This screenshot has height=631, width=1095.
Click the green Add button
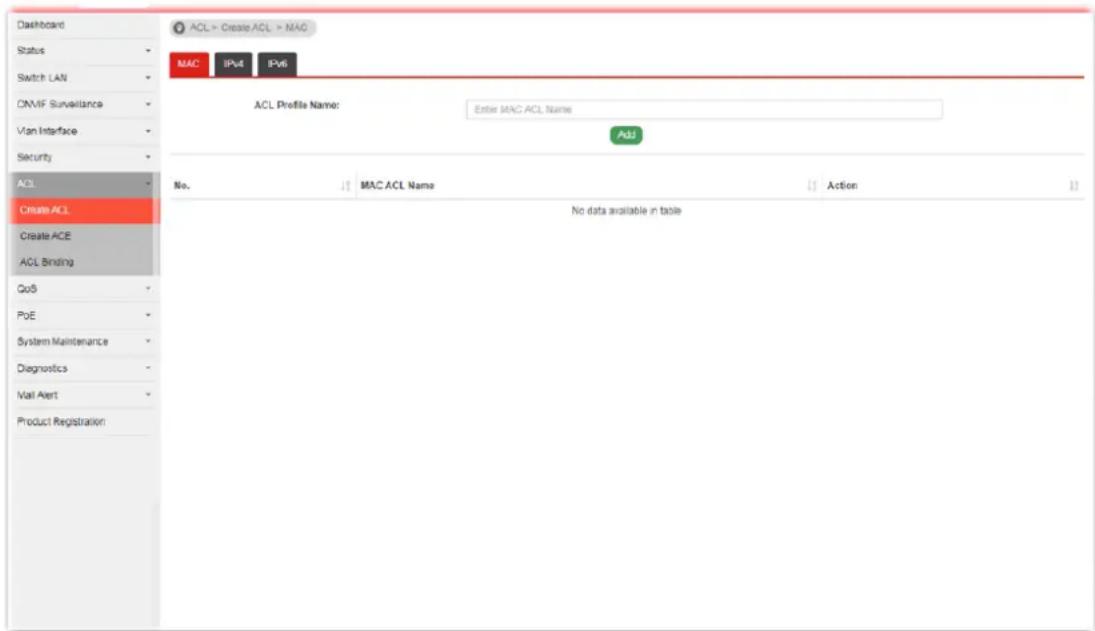point(626,135)
